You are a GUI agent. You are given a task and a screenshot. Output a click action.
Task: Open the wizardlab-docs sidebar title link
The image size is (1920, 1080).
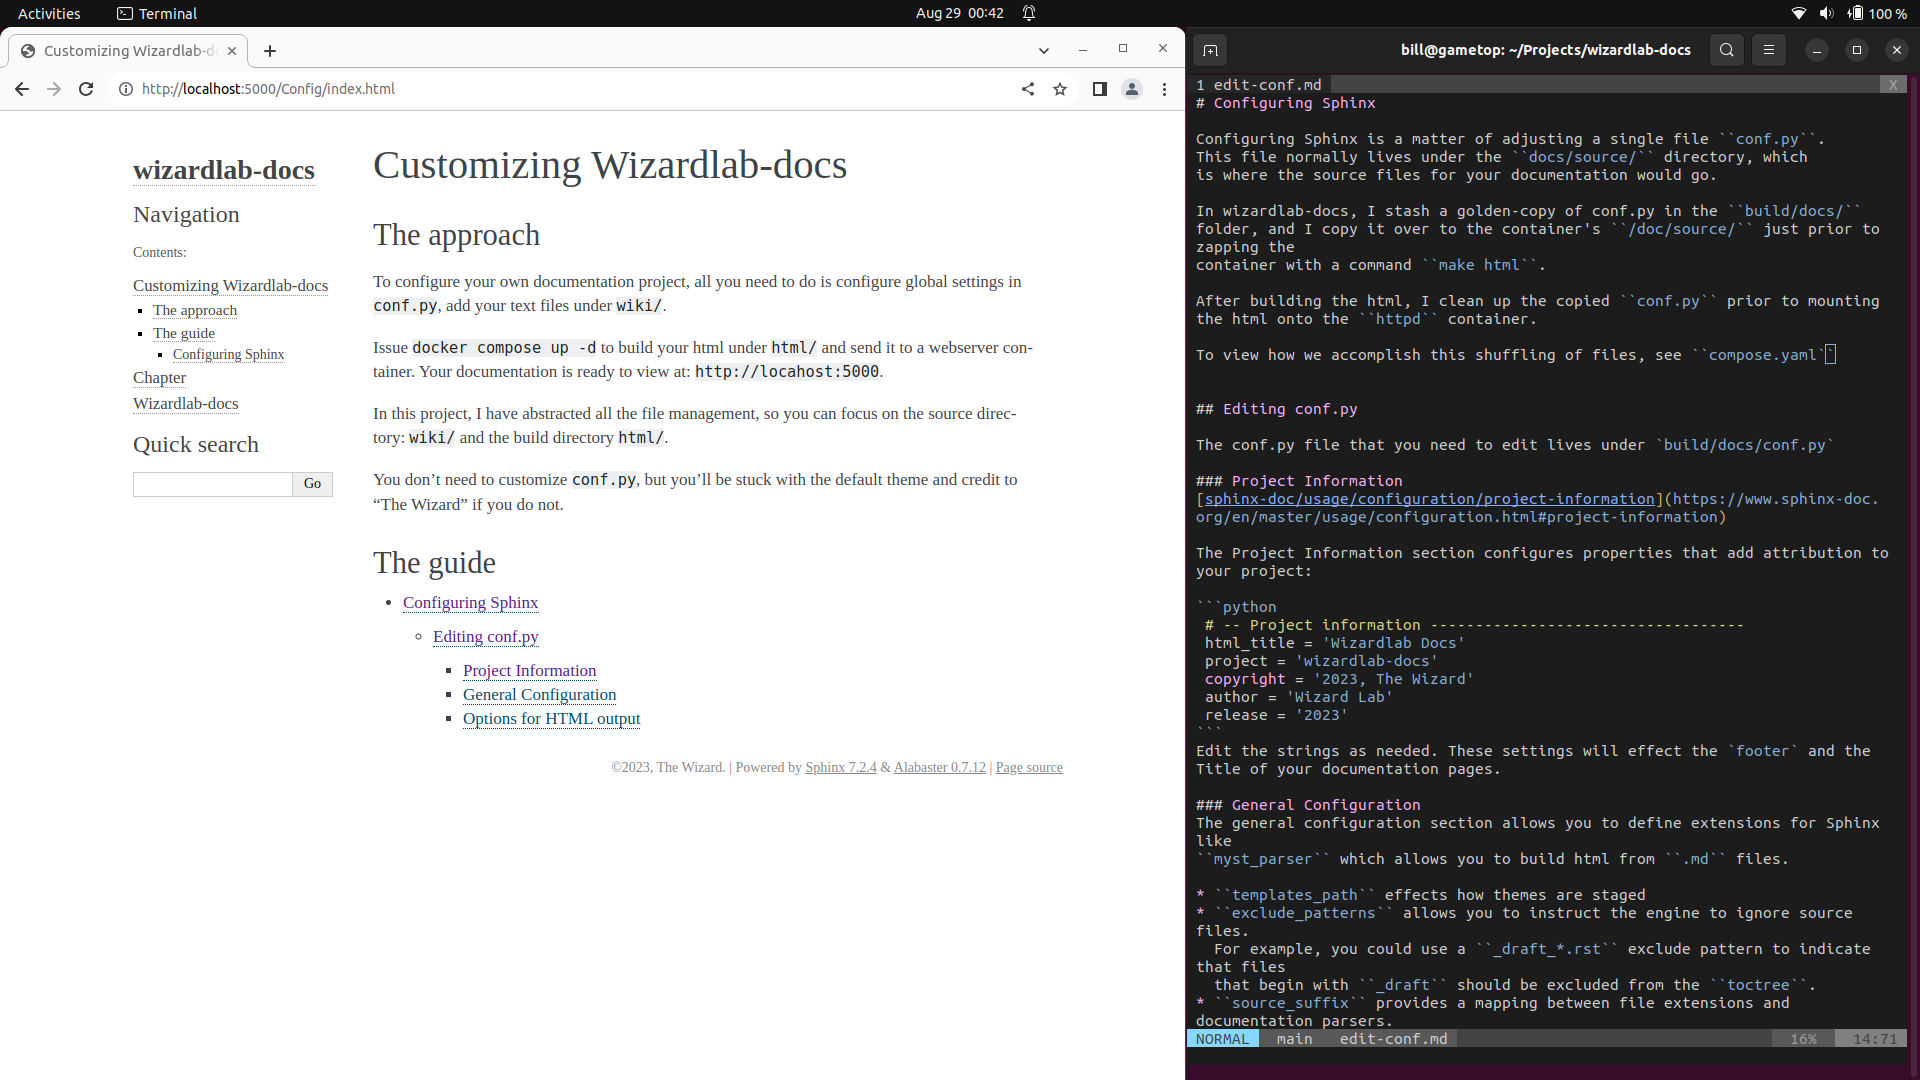click(x=224, y=170)
